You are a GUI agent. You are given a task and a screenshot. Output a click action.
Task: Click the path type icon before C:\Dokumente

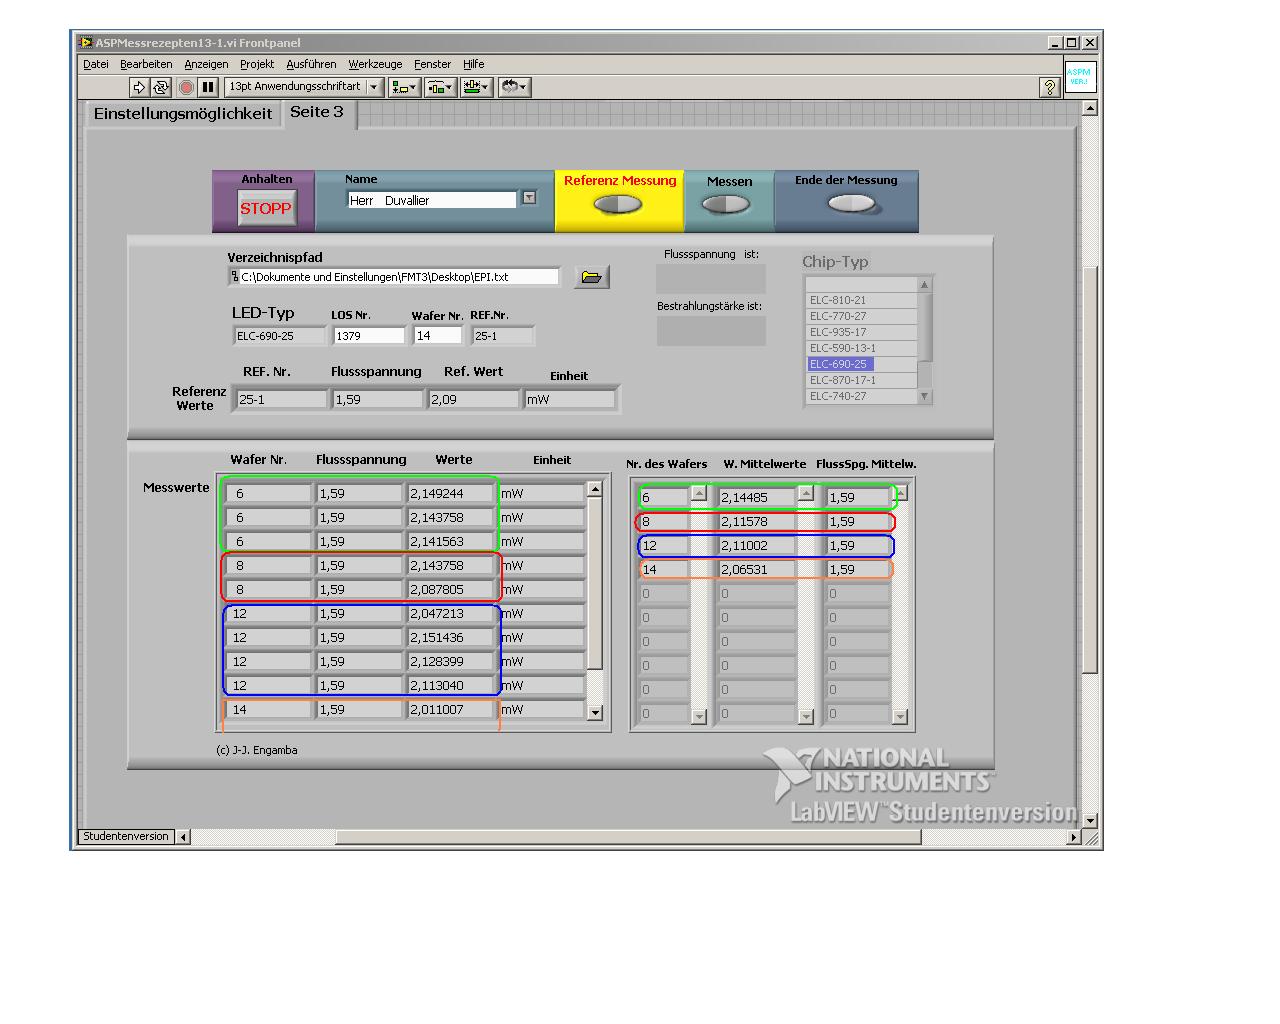click(x=235, y=277)
